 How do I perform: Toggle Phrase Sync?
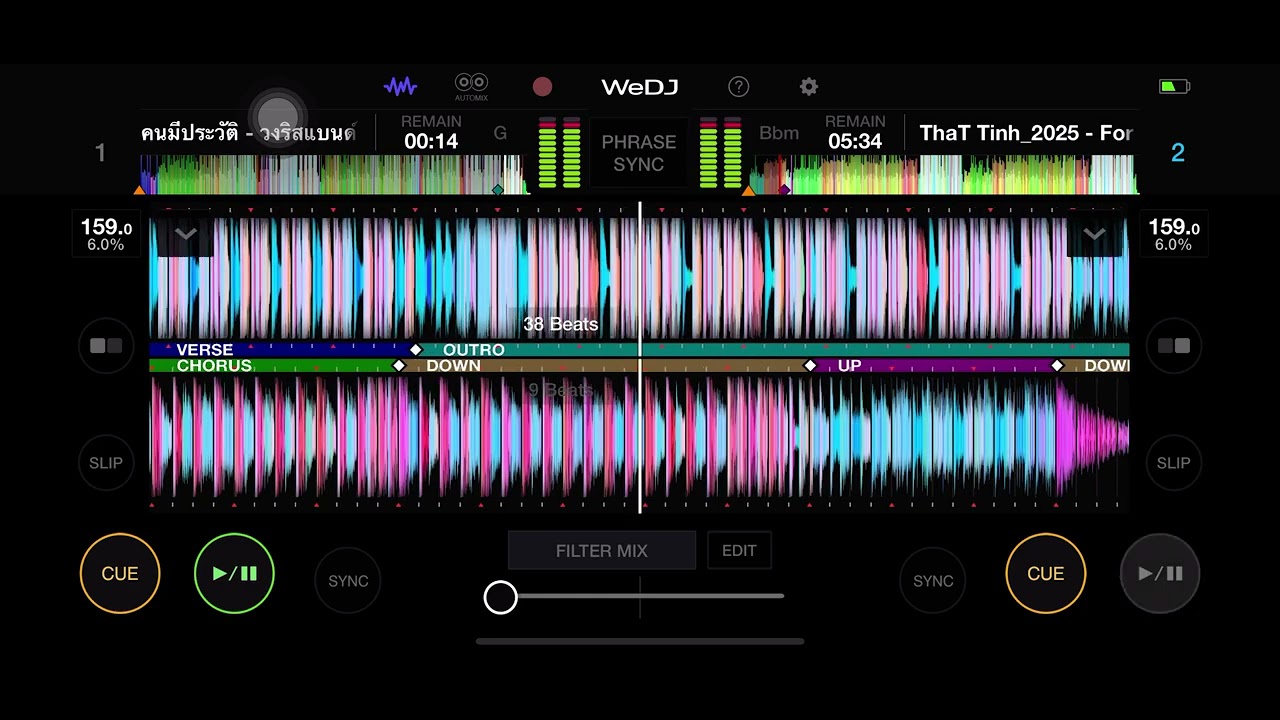[x=639, y=153]
